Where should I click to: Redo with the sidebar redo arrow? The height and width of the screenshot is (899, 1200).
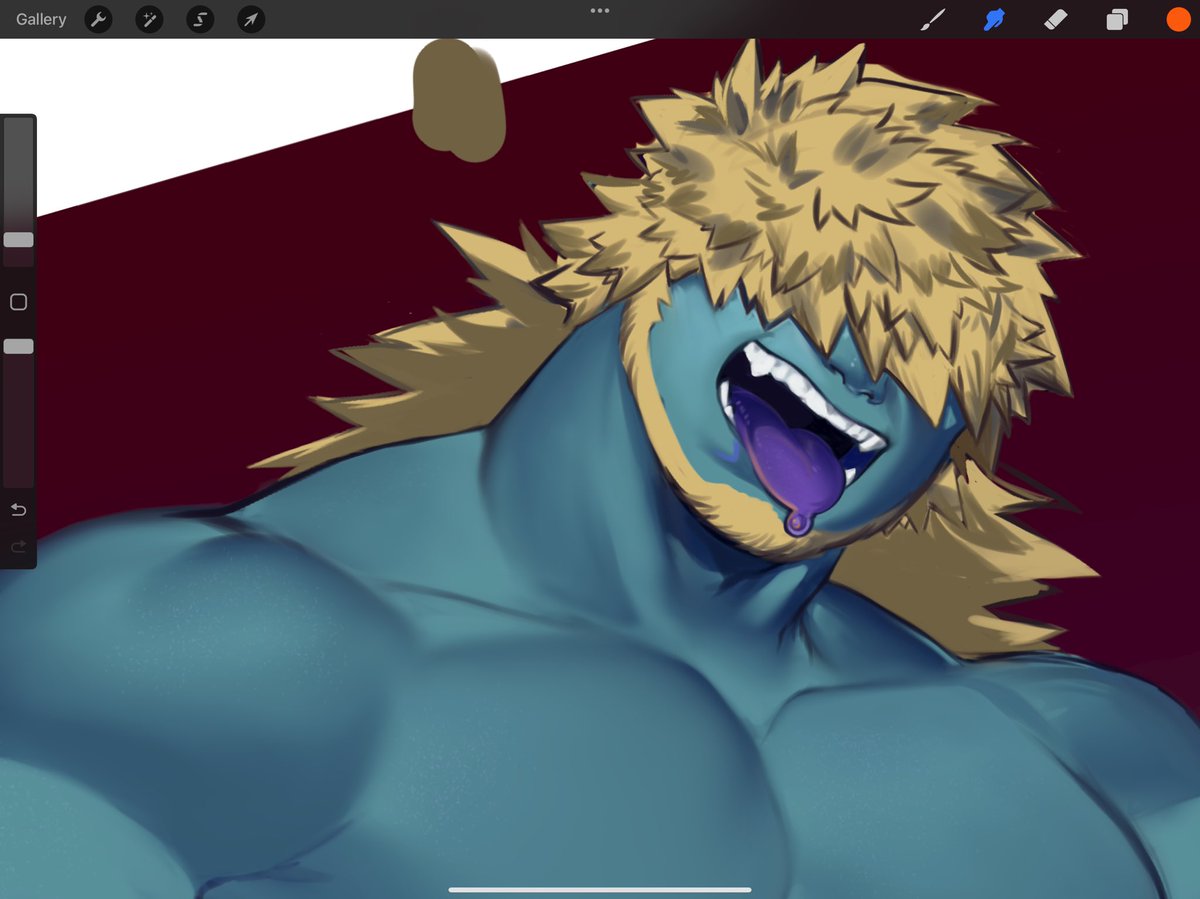tap(18, 547)
